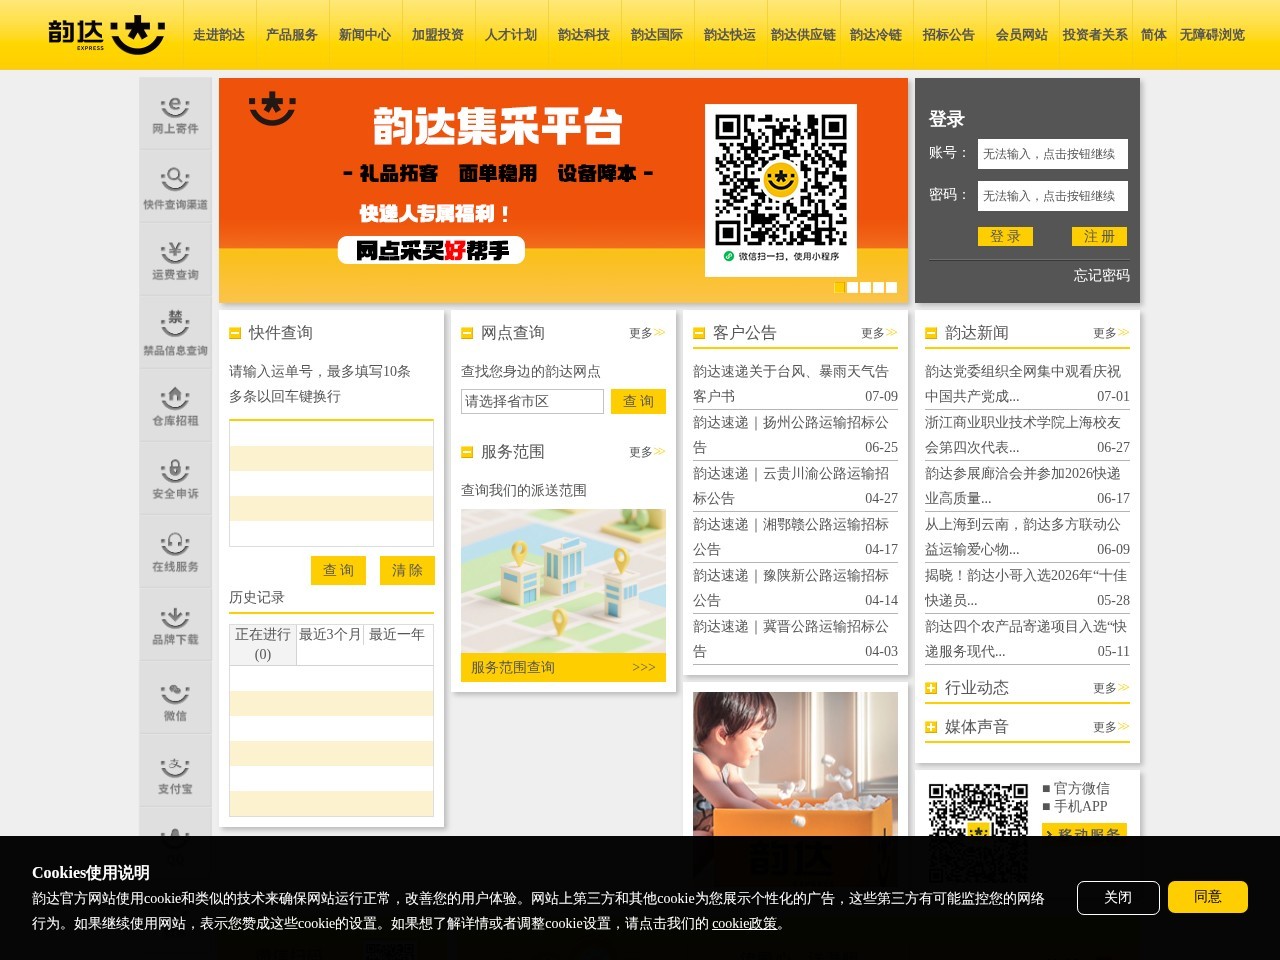Open 韵达科技 menu

[x=584, y=35]
